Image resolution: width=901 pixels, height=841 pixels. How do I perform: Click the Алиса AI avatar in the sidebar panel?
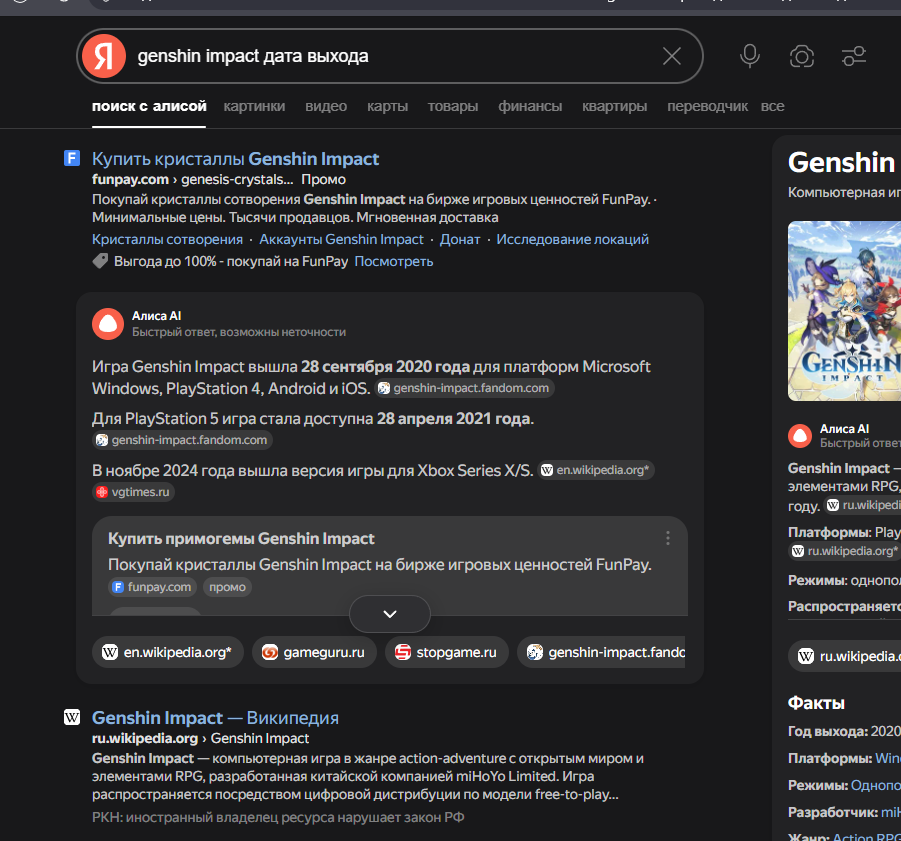click(x=800, y=436)
